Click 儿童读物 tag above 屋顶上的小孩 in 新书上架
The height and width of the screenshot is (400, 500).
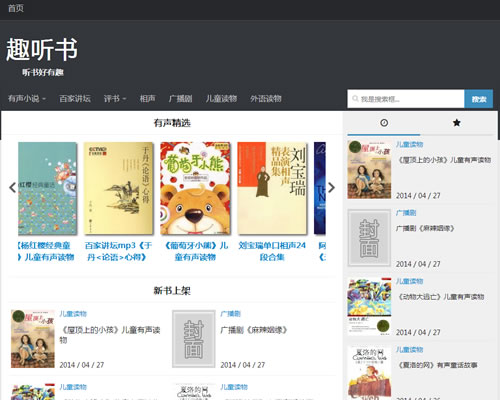pos(73,314)
